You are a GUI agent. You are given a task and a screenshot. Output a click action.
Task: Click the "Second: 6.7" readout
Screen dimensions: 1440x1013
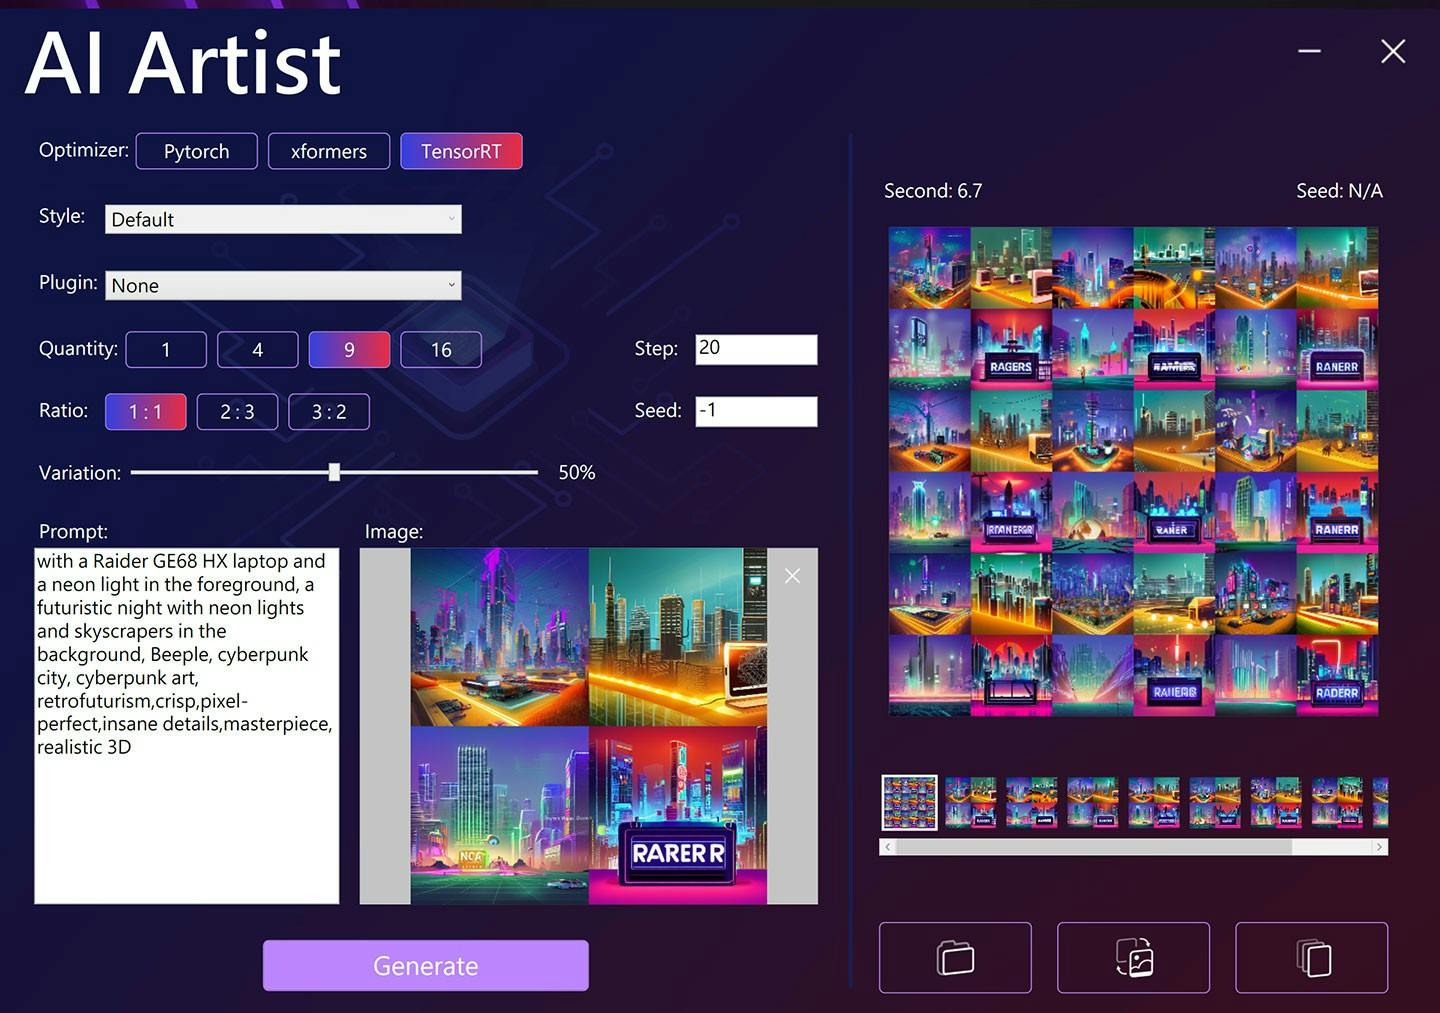pos(933,191)
